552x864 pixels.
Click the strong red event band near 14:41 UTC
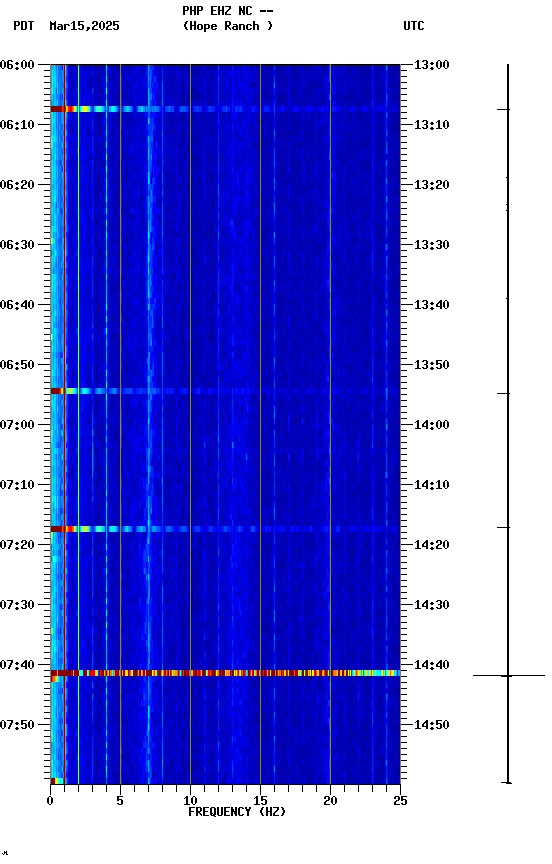[x=225, y=673]
